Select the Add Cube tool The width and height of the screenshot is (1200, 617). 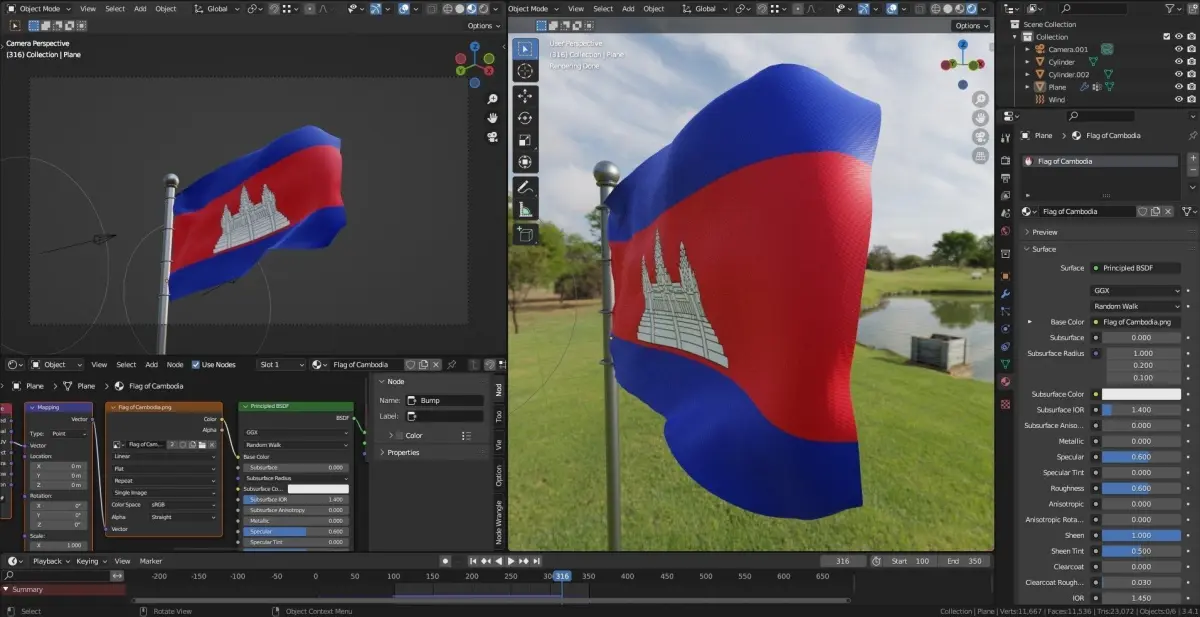pyautogui.click(x=525, y=235)
